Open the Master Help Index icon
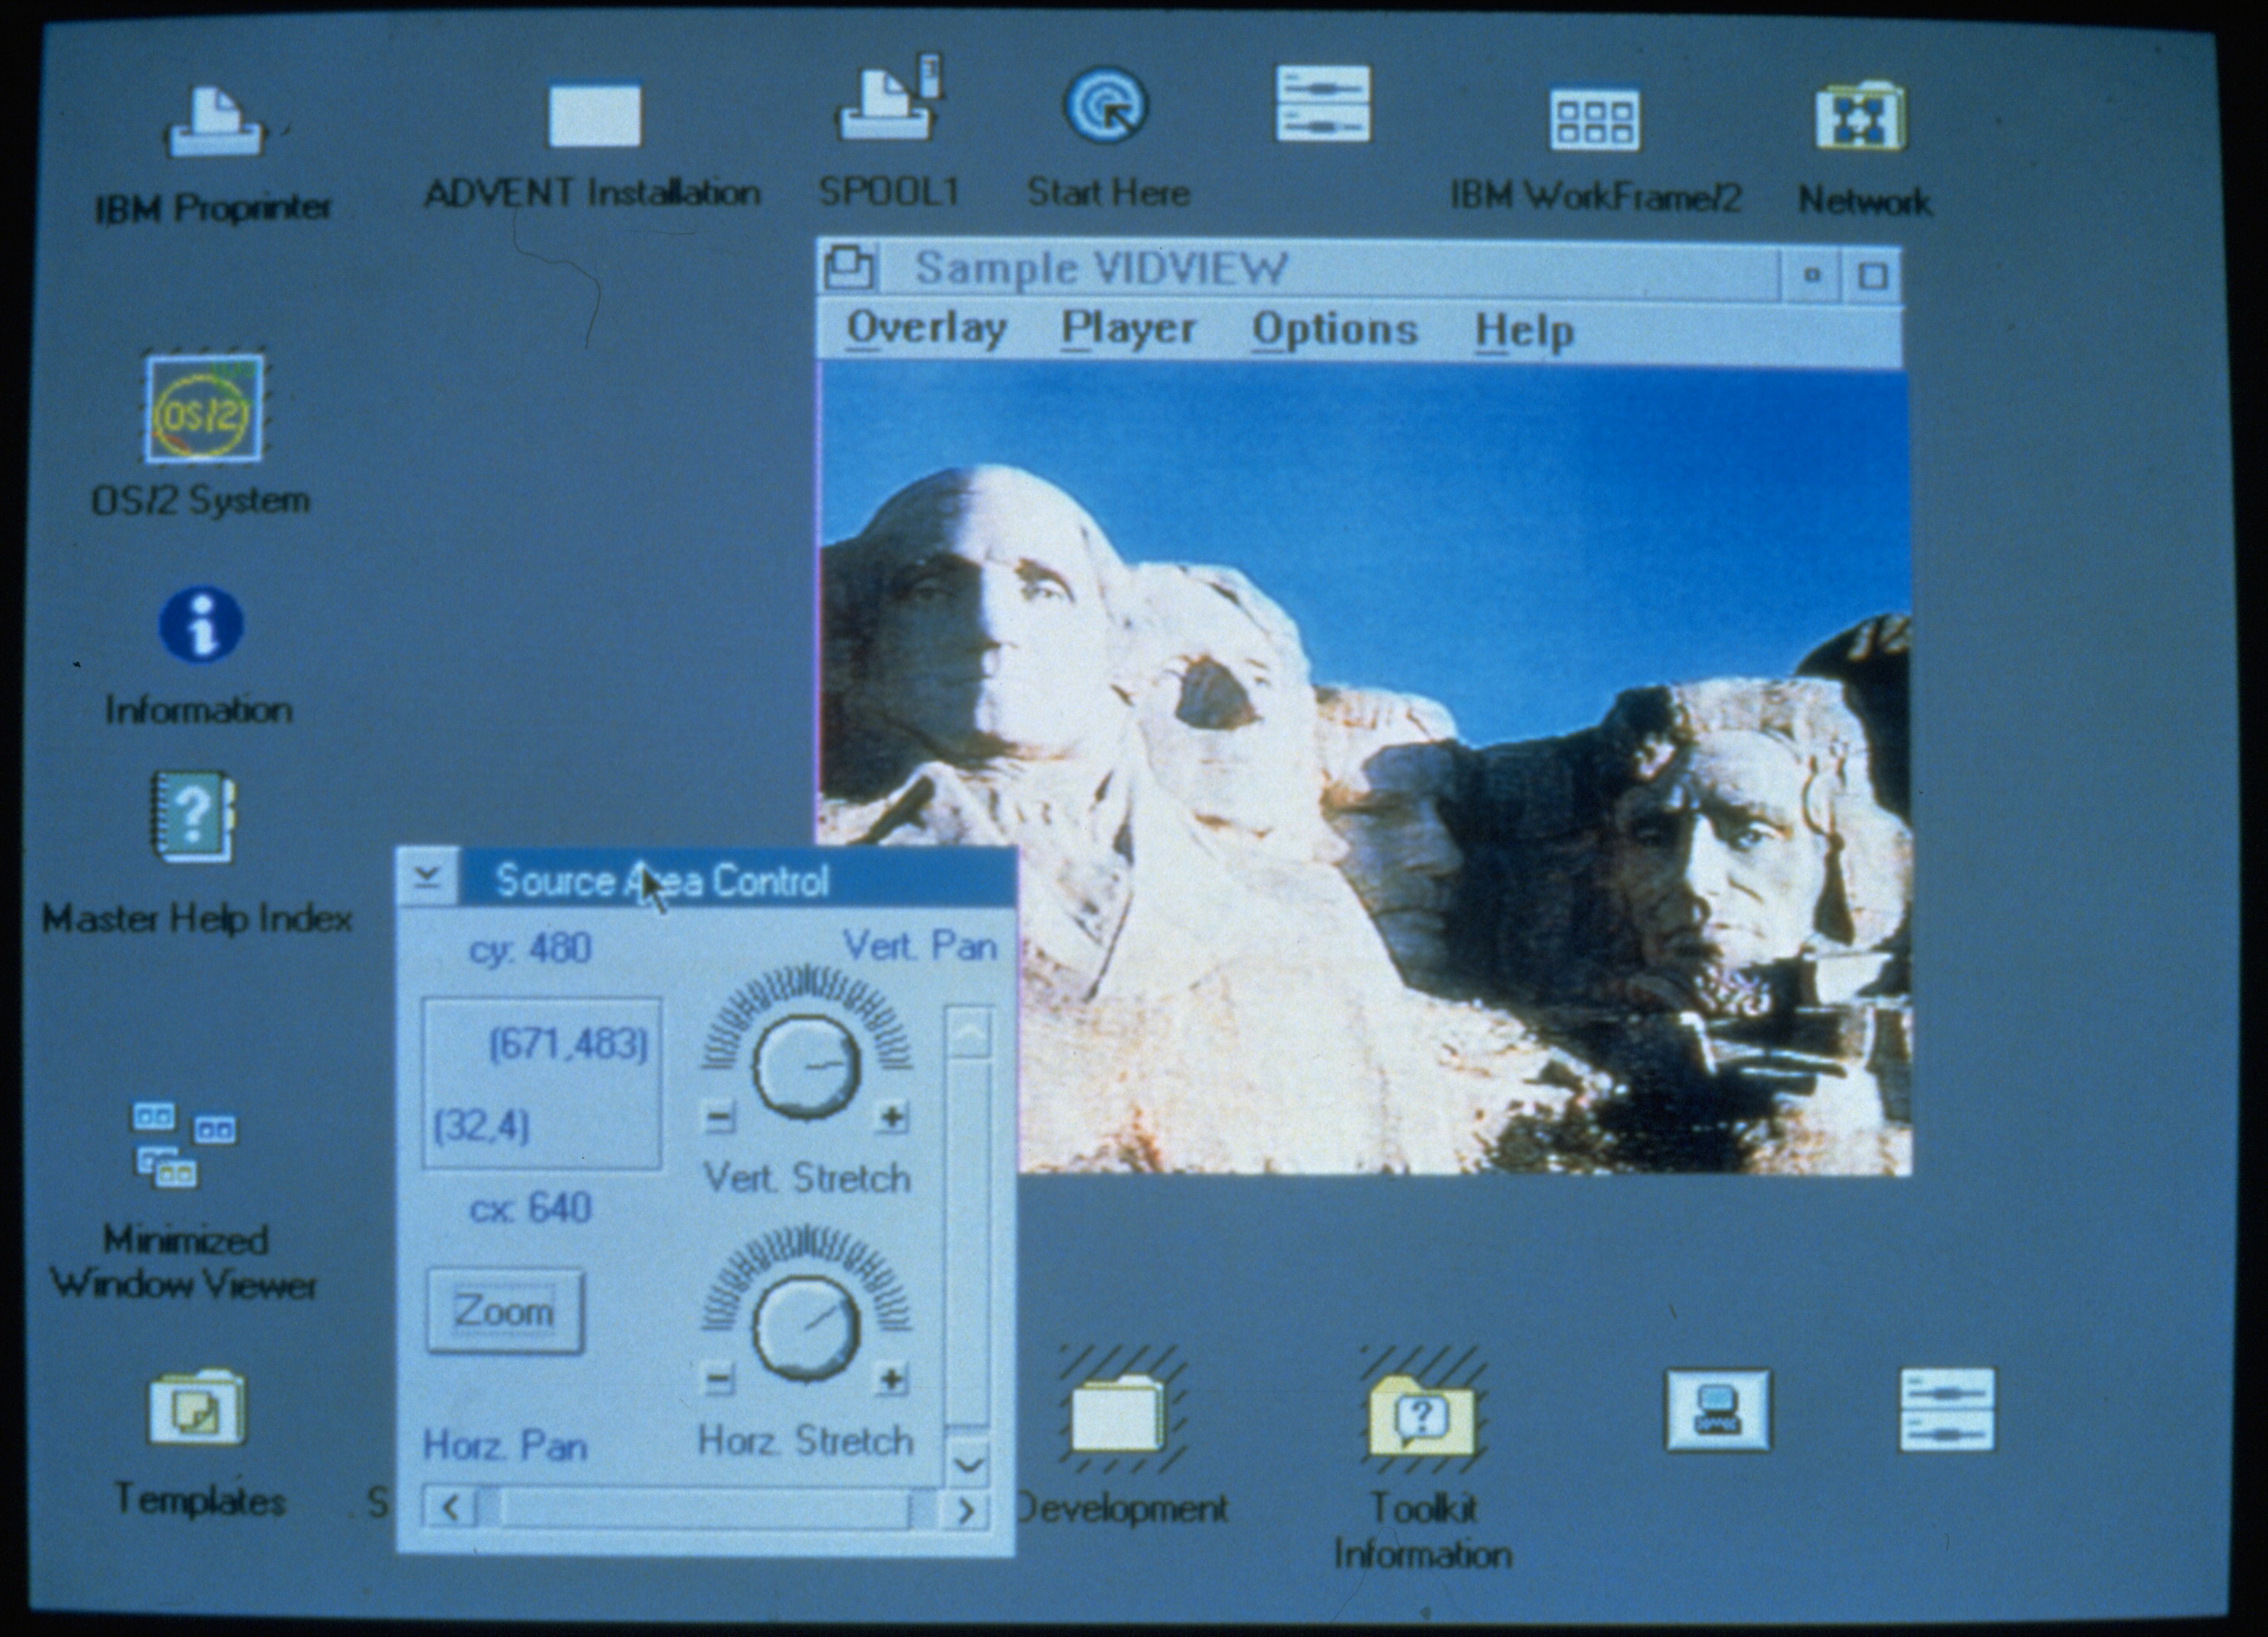Viewport: 2268px width, 1637px height. tap(193, 816)
